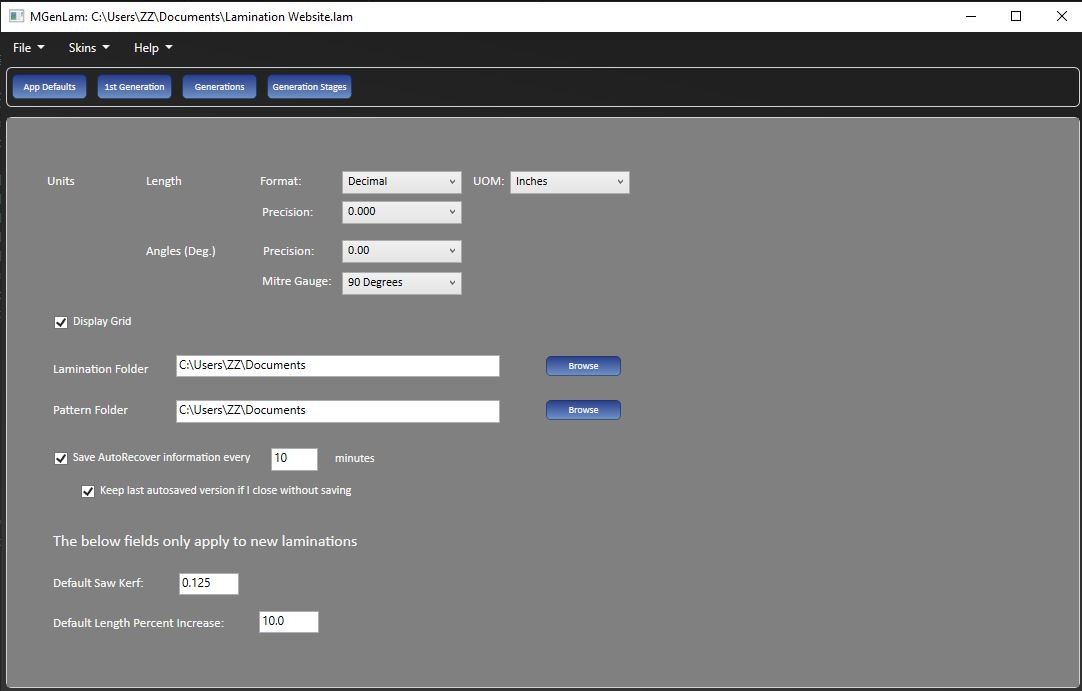Open the File menu
The height and width of the screenshot is (691, 1082).
[x=28, y=48]
